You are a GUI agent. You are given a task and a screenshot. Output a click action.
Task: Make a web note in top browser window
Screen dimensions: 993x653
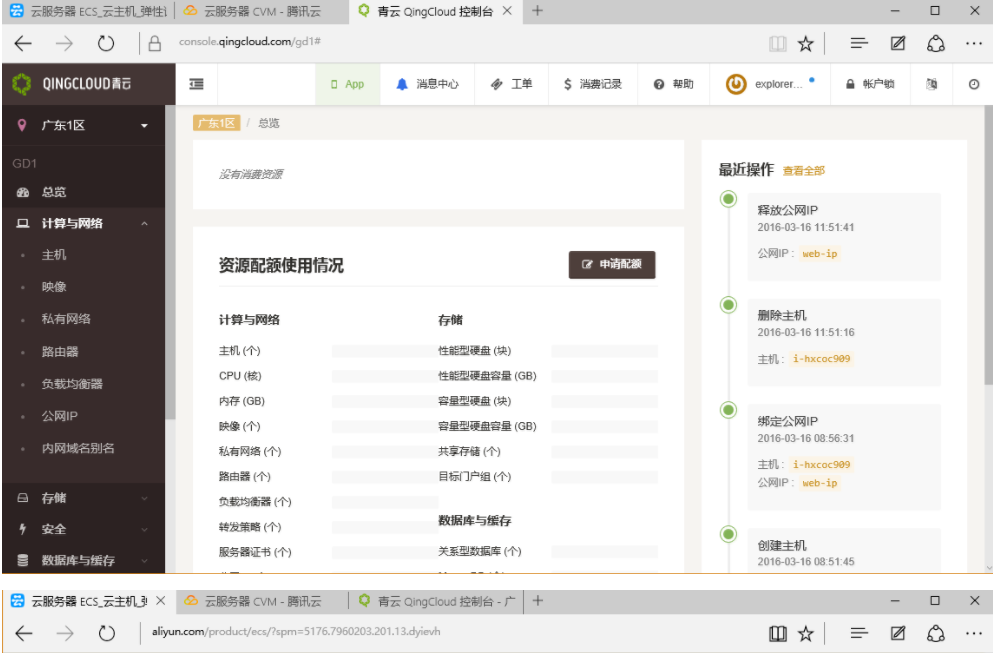(x=897, y=43)
